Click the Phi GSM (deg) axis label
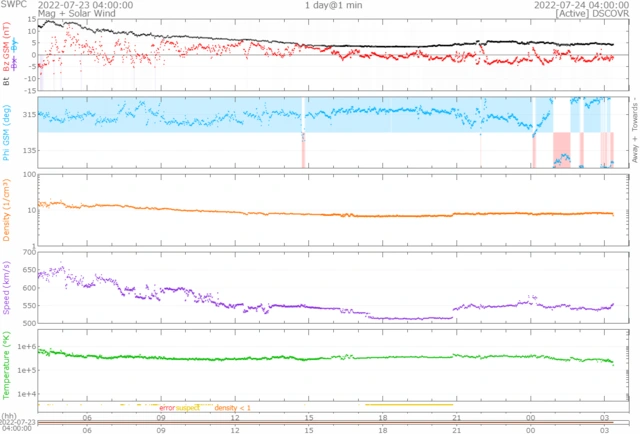The height and width of the screenshot is (434, 640). pyautogui.click(x=6, y=133)
